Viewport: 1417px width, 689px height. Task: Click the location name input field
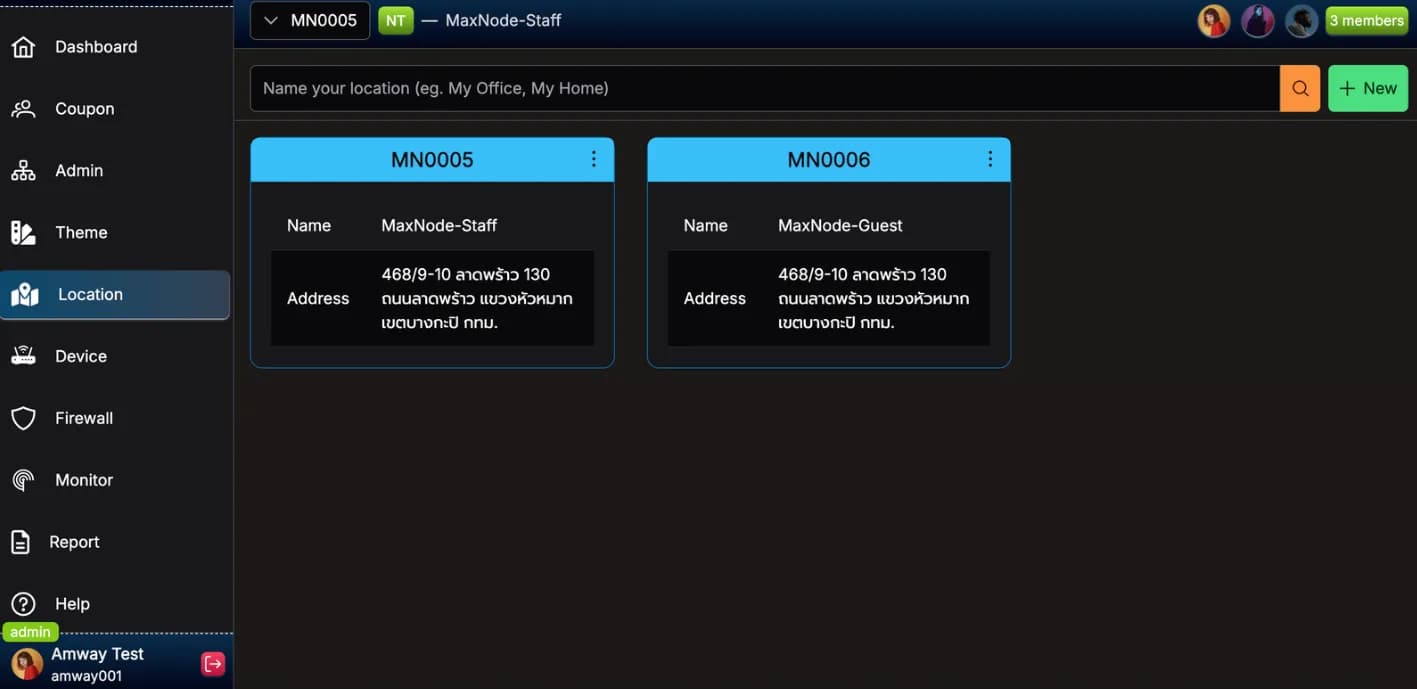point(700,87)
